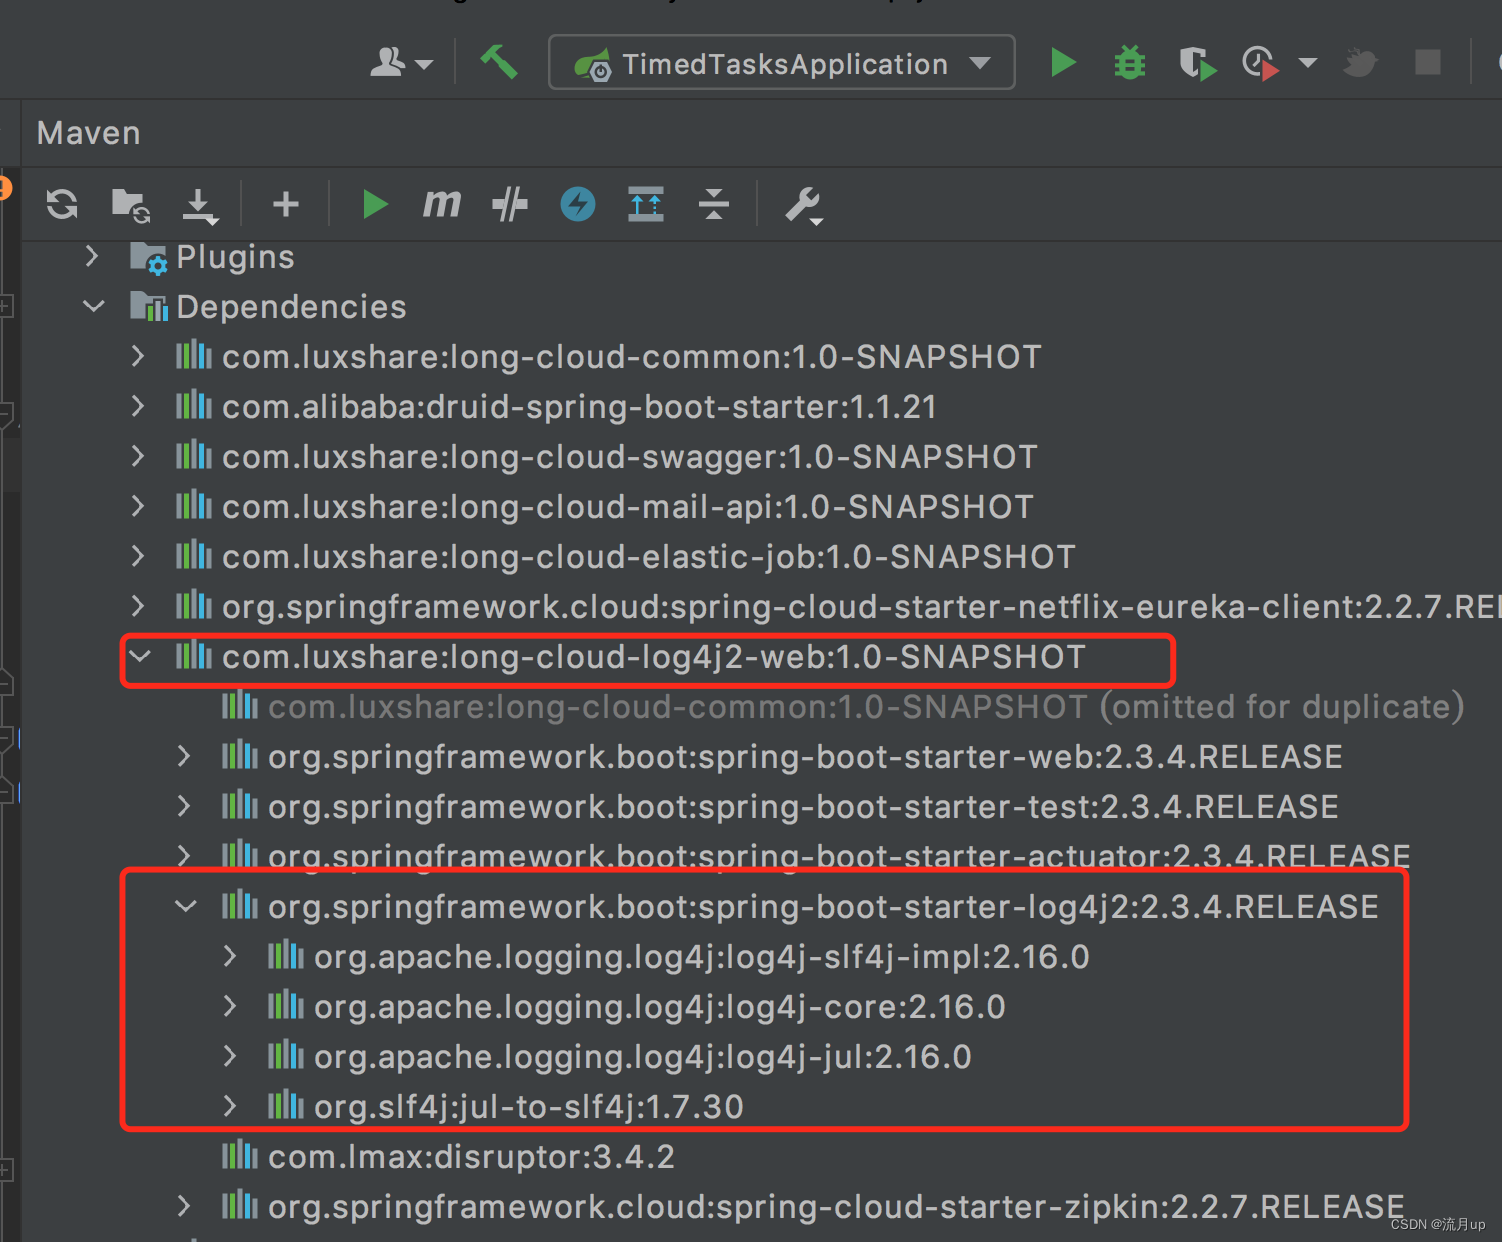Open the user account icon dropdown
Viewport: 1502px width, 1242px height.
(401, 63)
